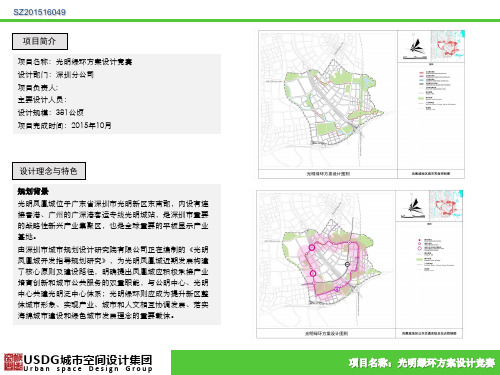This screenshot has height=375, width=500.
Task: Click the bold 规划背景 subheading
Action: pyautogui.click(x=33, y=191)
